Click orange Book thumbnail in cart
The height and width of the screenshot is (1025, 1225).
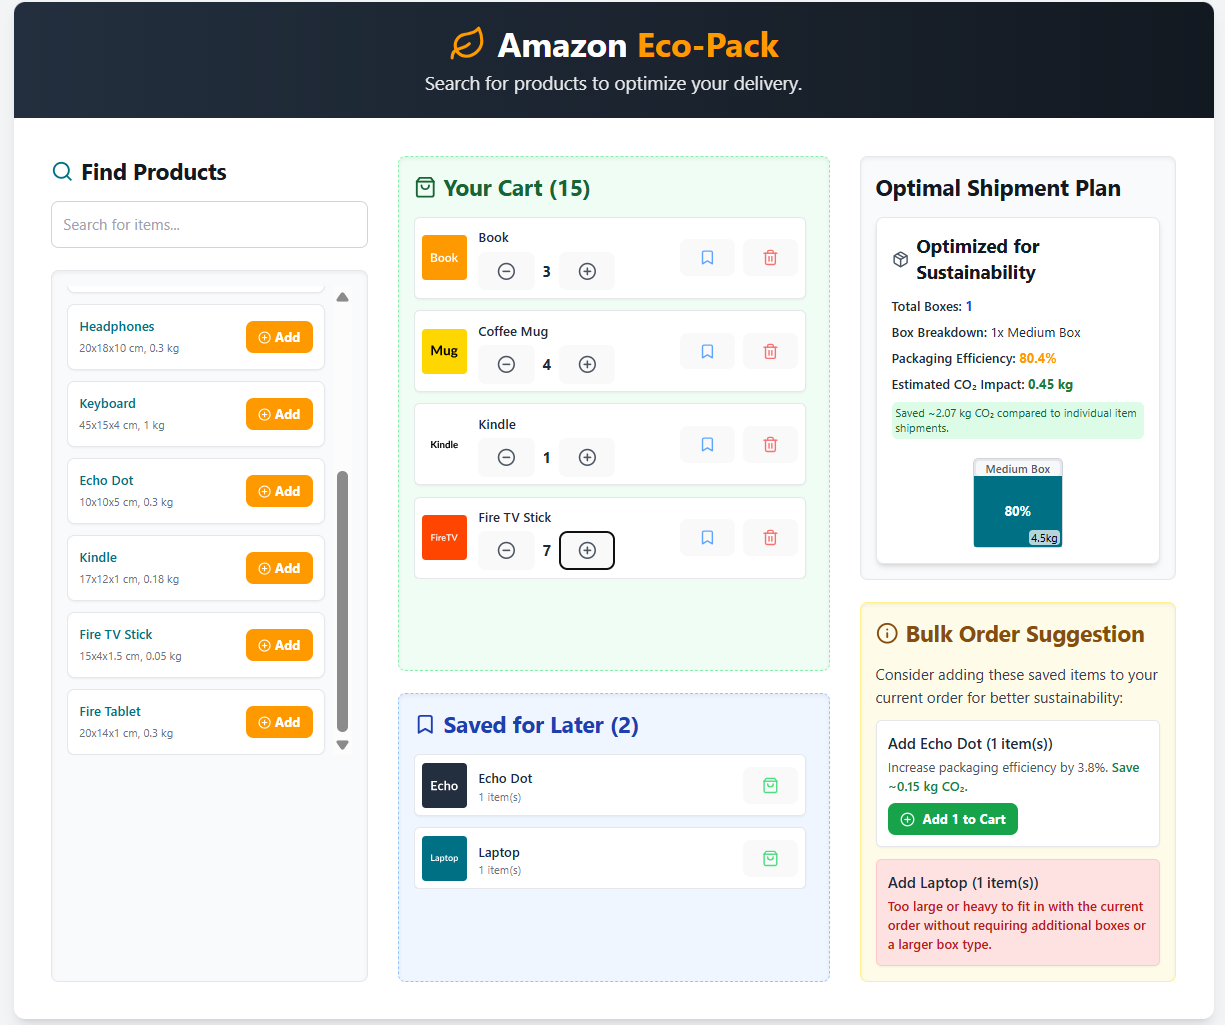click(x=444, y=258)
